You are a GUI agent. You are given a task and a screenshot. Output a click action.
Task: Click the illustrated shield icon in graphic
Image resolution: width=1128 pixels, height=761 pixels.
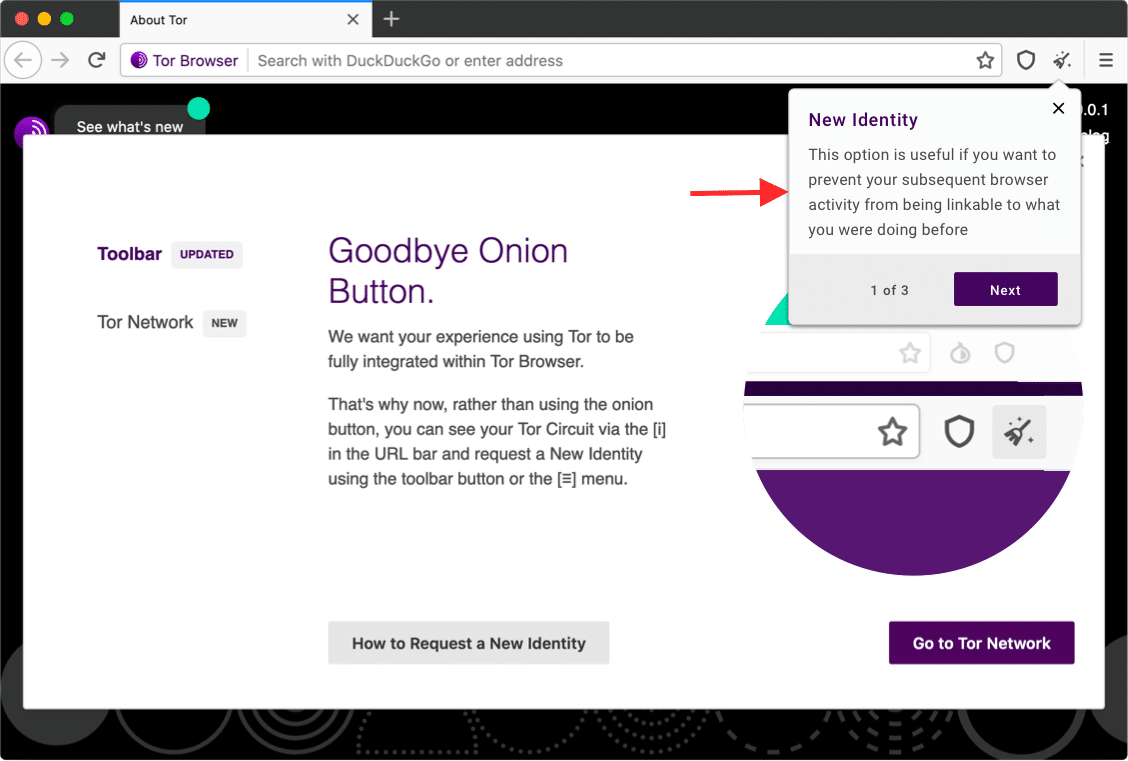click(959, 432)
